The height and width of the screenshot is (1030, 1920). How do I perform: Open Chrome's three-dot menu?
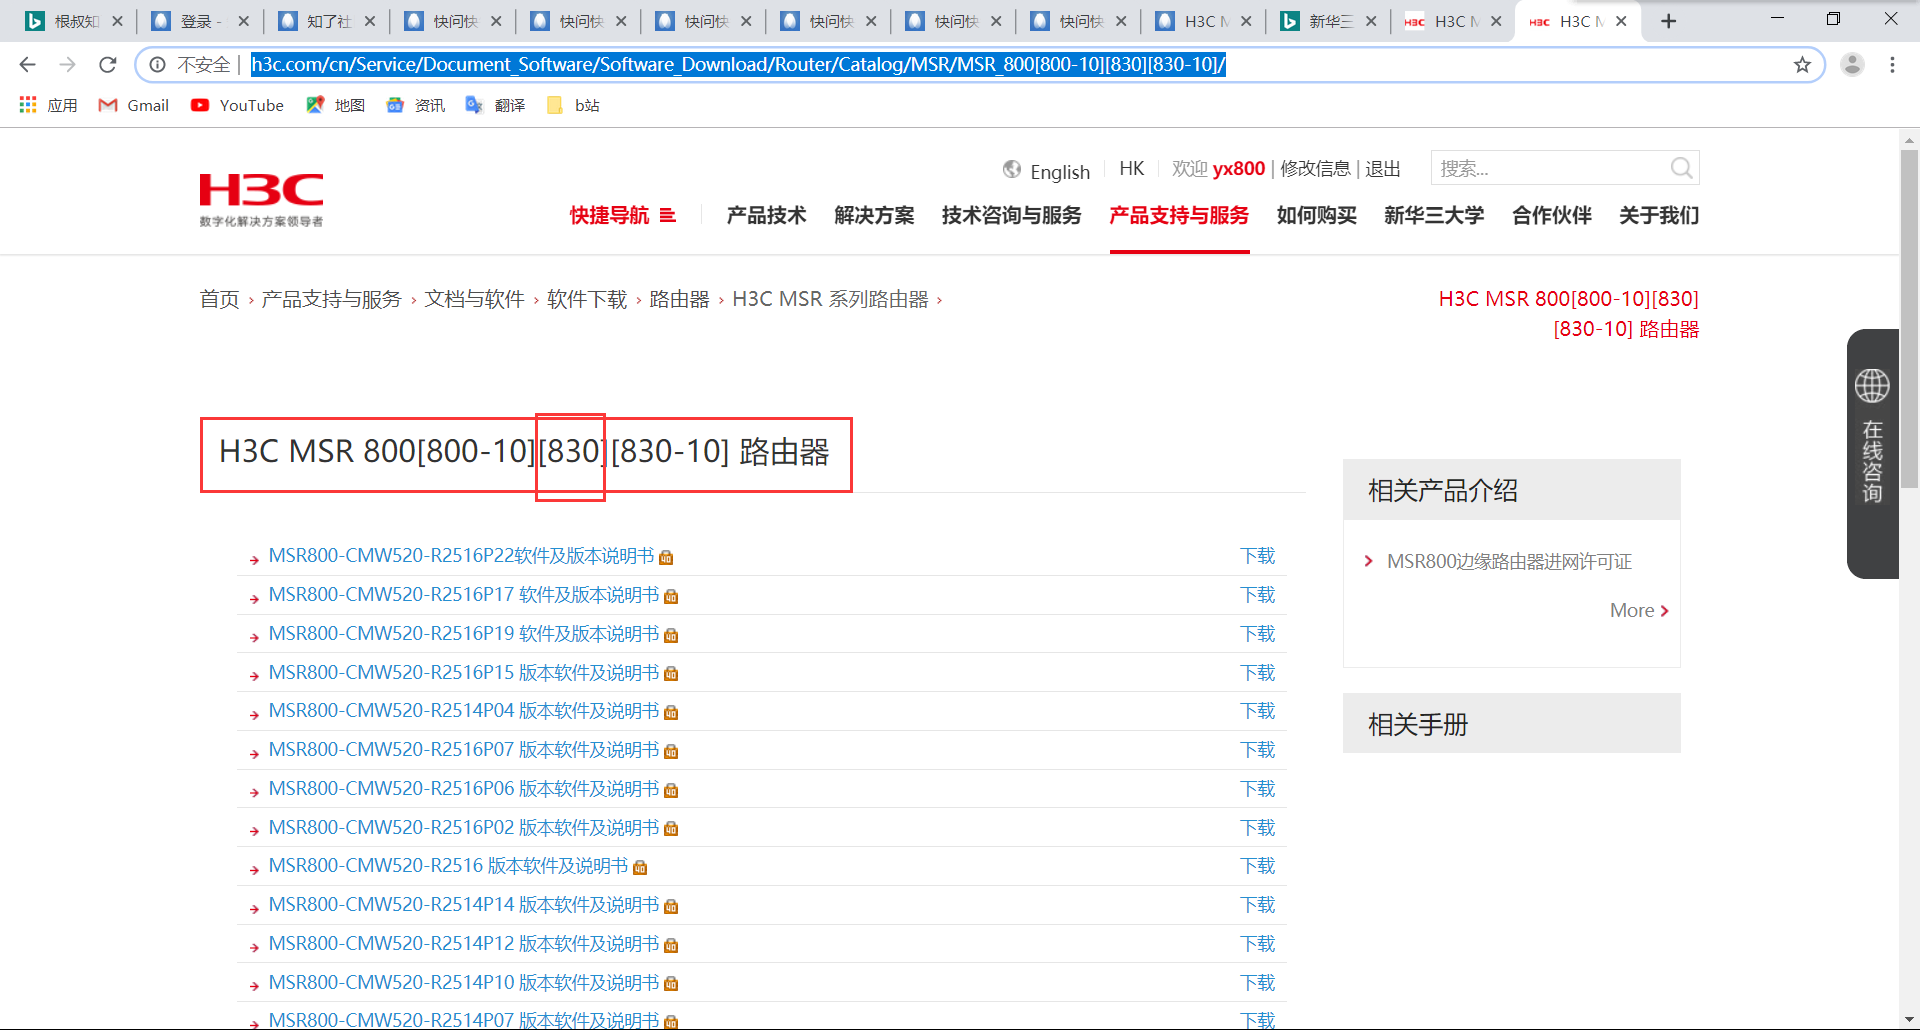point(1892,65)
